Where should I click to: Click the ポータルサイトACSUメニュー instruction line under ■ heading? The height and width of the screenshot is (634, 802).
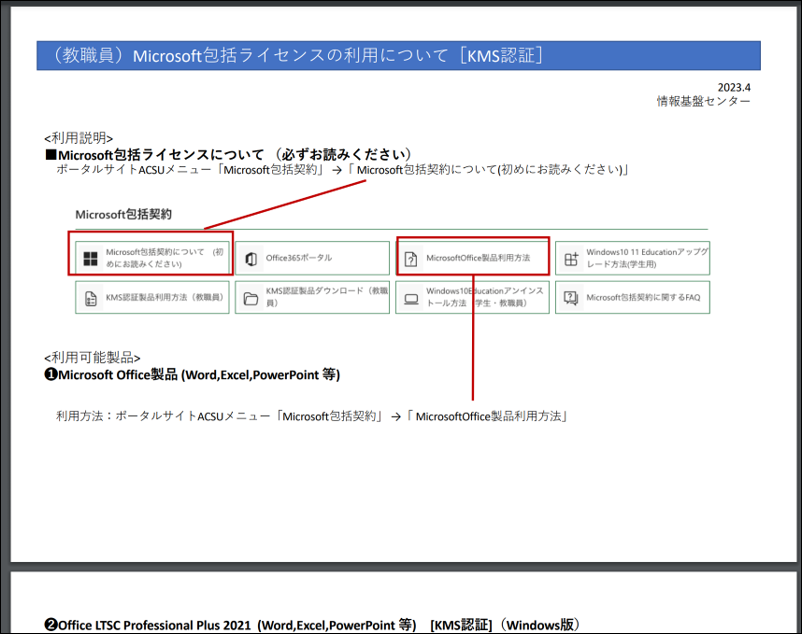[342, 170]
